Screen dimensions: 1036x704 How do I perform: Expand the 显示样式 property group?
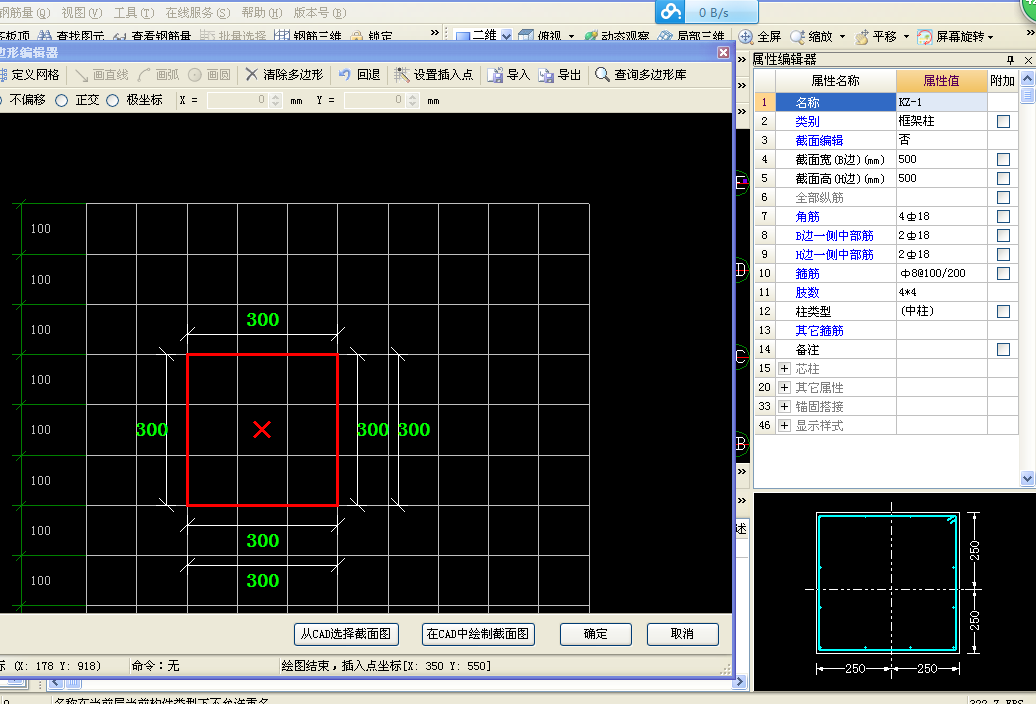[784, 425]
